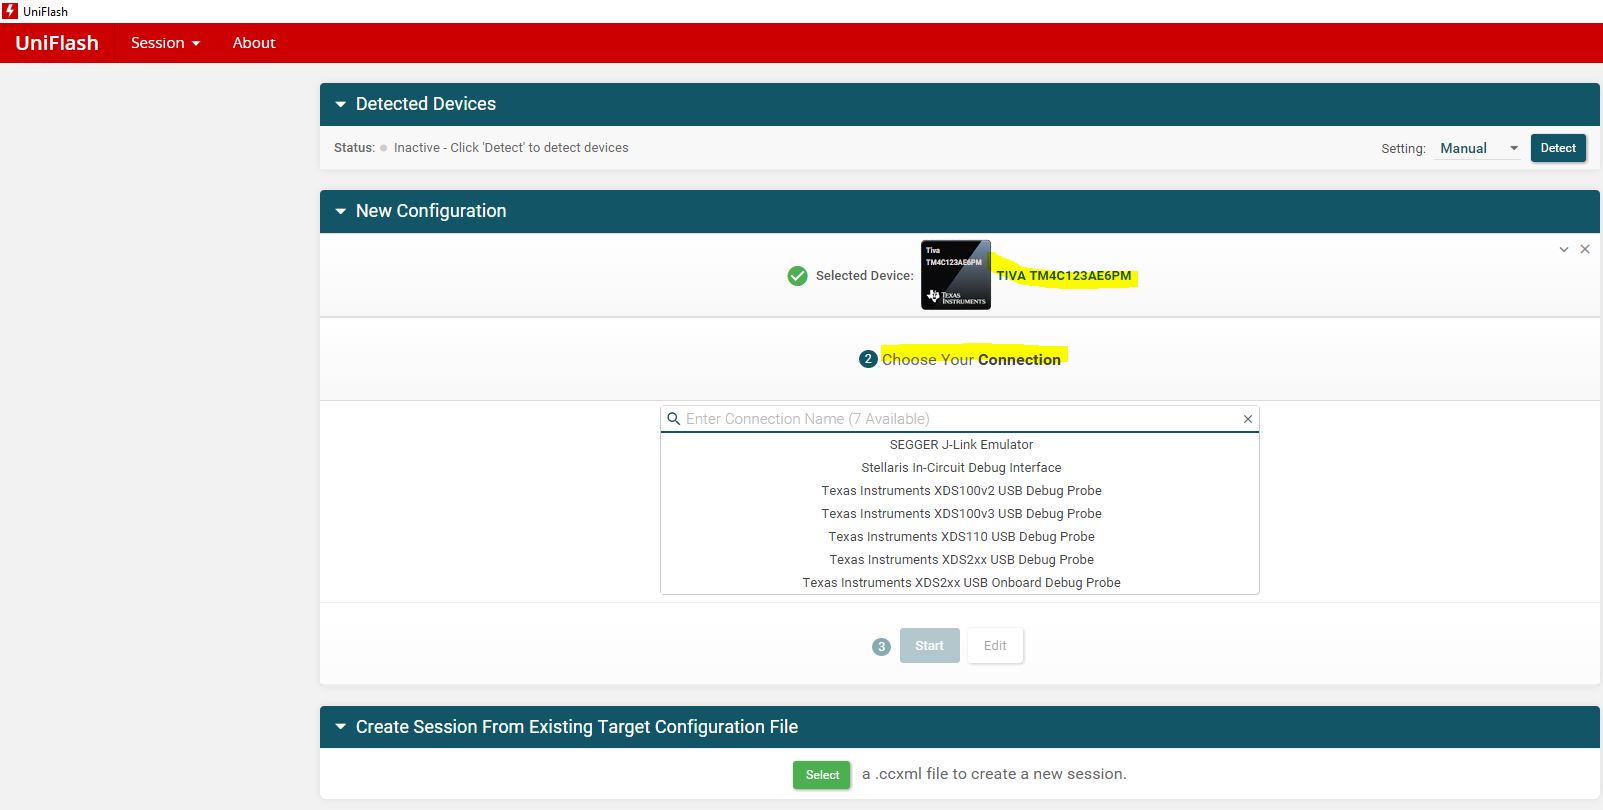Screen dimensions: 1603x810
Task: Select Texas Instruments XDS110 USB Debug Probe
Action: (x=961, y=537)
